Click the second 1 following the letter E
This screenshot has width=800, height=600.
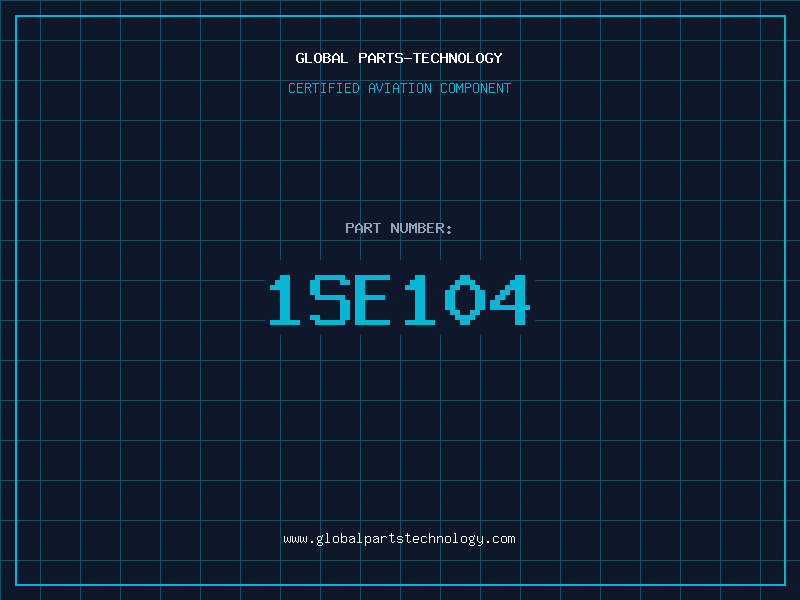[x=418, y=300]
